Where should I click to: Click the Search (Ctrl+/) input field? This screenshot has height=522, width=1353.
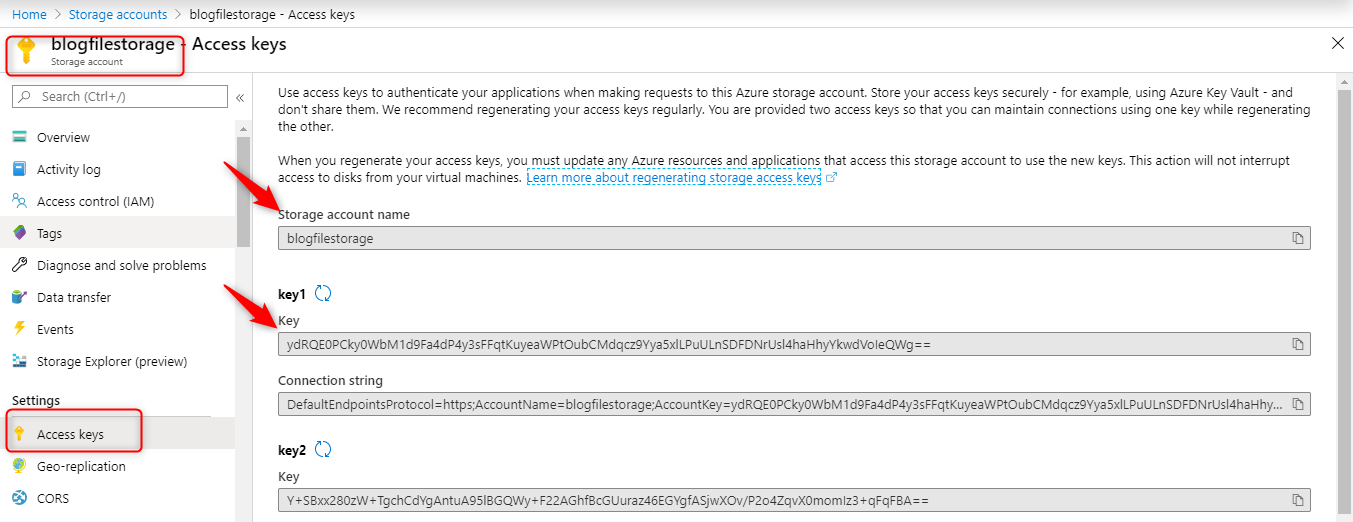click(120, 97)
